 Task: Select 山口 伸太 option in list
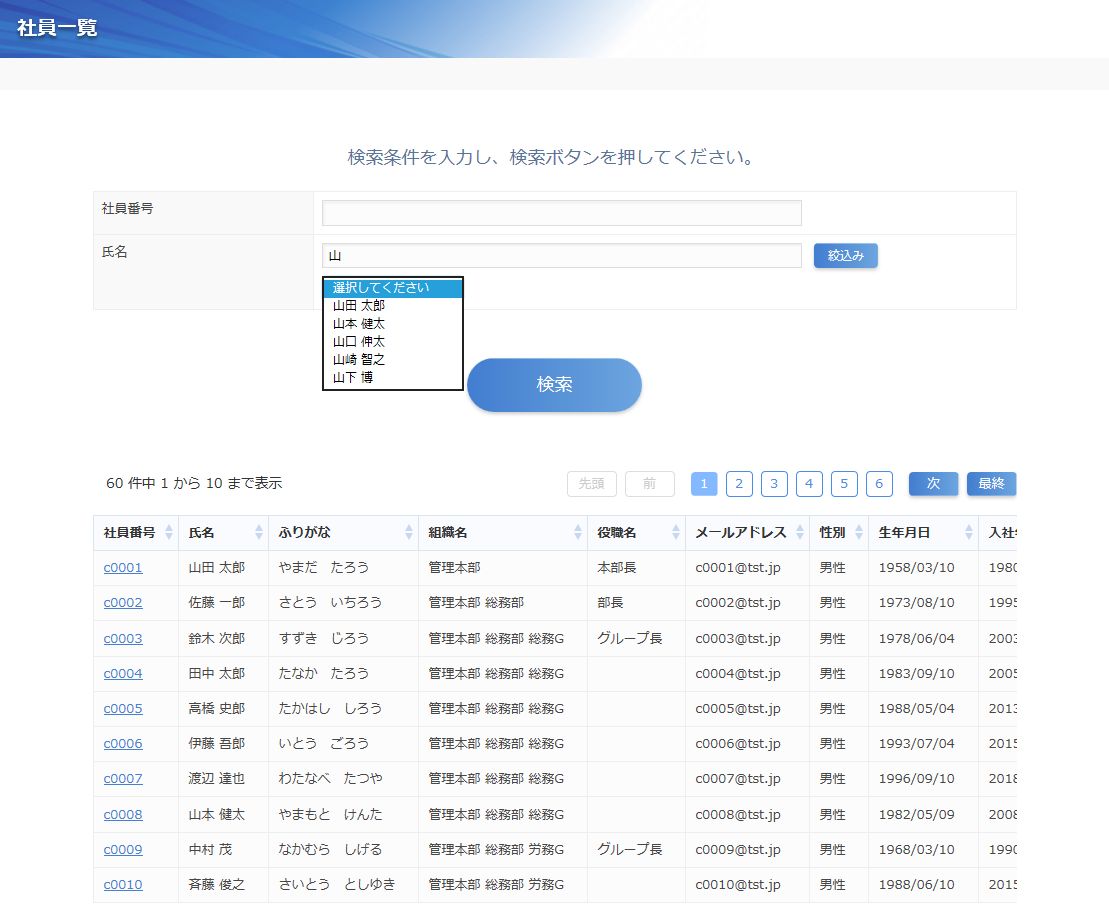pos(359,342)
